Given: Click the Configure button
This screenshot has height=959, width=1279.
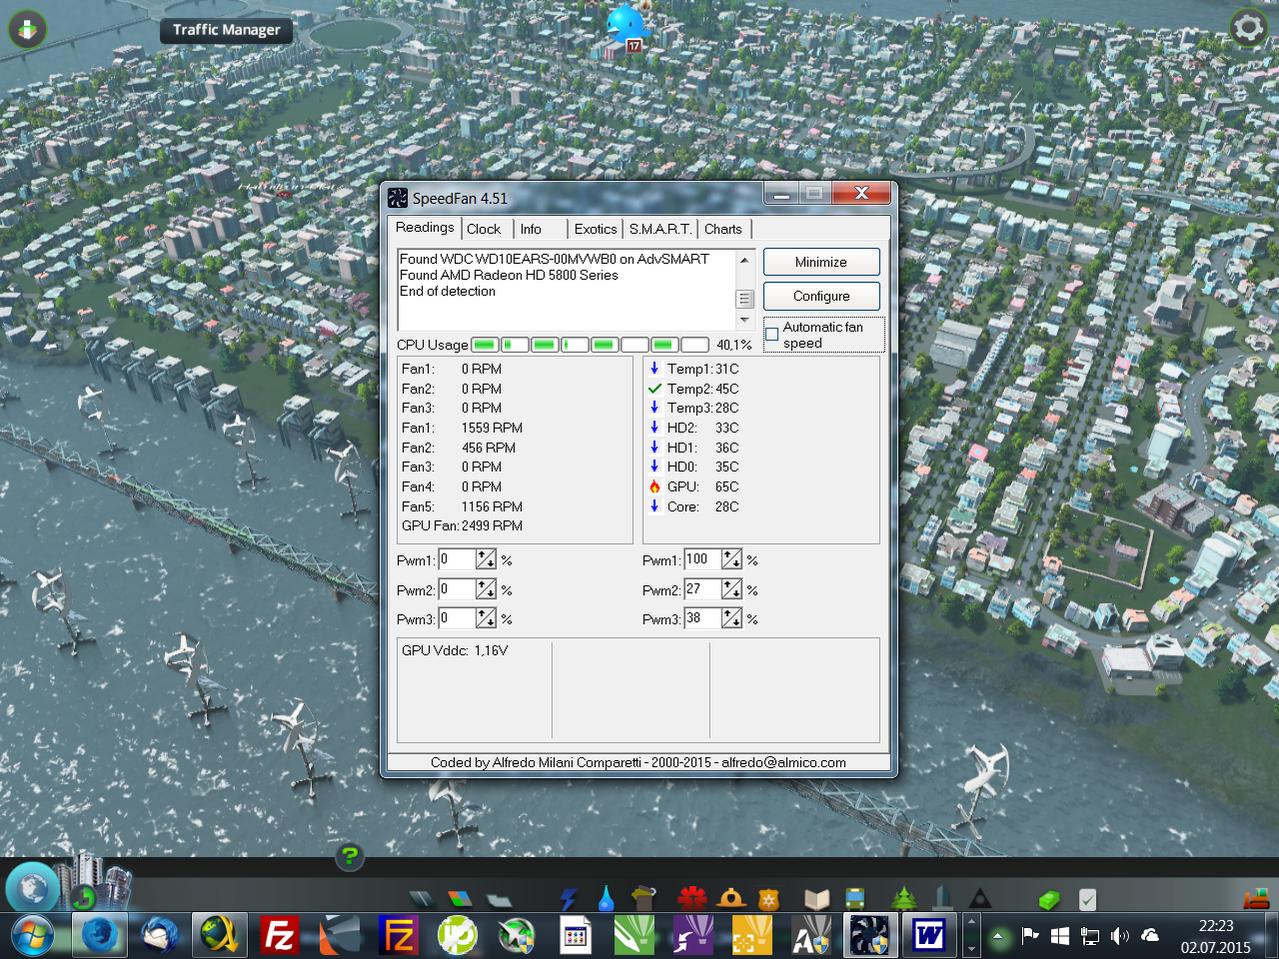Looking at the screenshot, I should pyautogui.click(x=821, y=296).
